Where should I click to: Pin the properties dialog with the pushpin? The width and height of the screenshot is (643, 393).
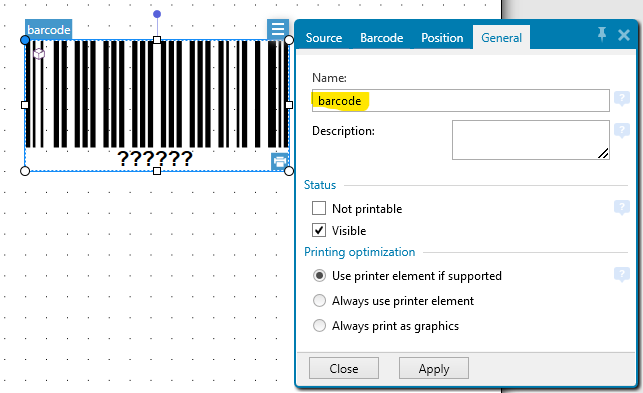pos(602,34)
